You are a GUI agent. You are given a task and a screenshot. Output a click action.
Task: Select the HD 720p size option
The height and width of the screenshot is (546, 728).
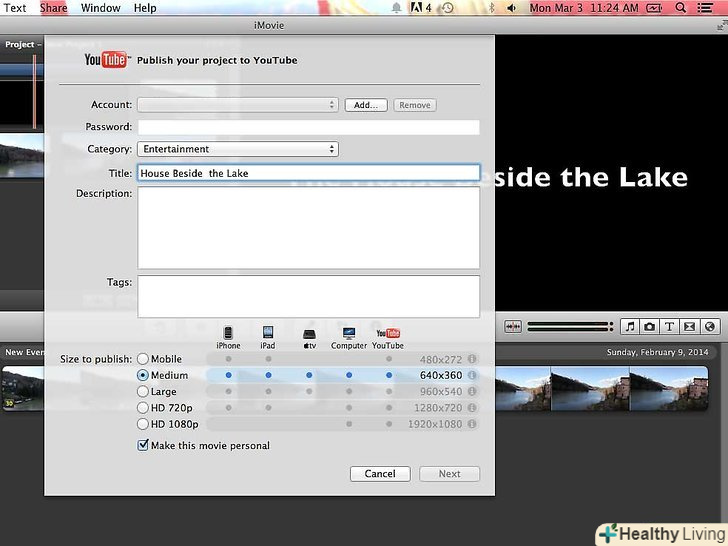tap(143, 408)
